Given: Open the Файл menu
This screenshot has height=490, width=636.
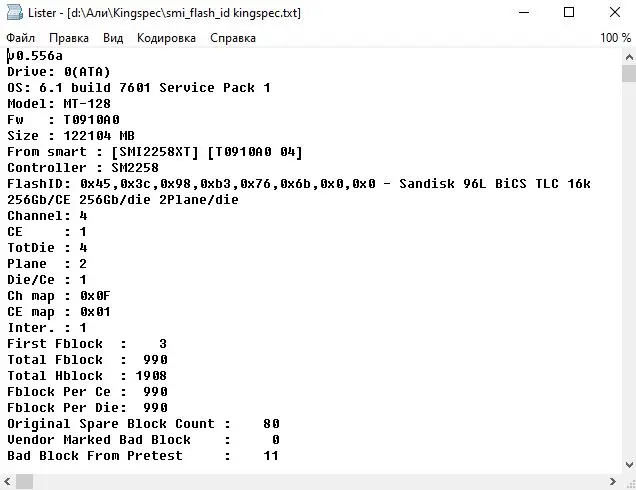Looking at the screenshot, I should click(x=20, y=38).
